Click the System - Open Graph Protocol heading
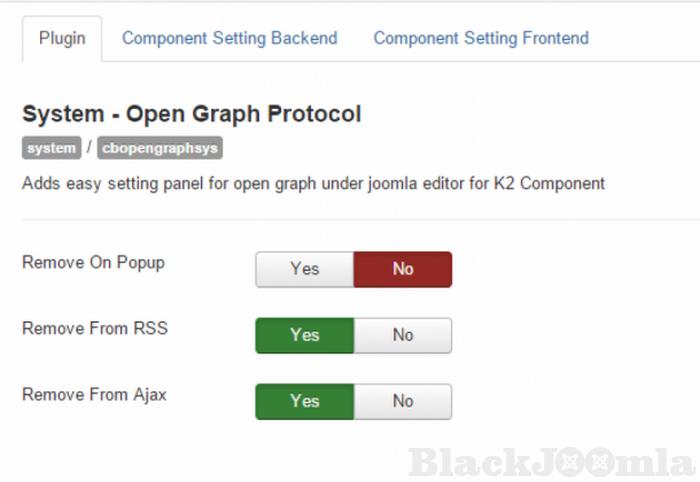Image resolution: width=700 pixels, height=482 pixels. 192,114
